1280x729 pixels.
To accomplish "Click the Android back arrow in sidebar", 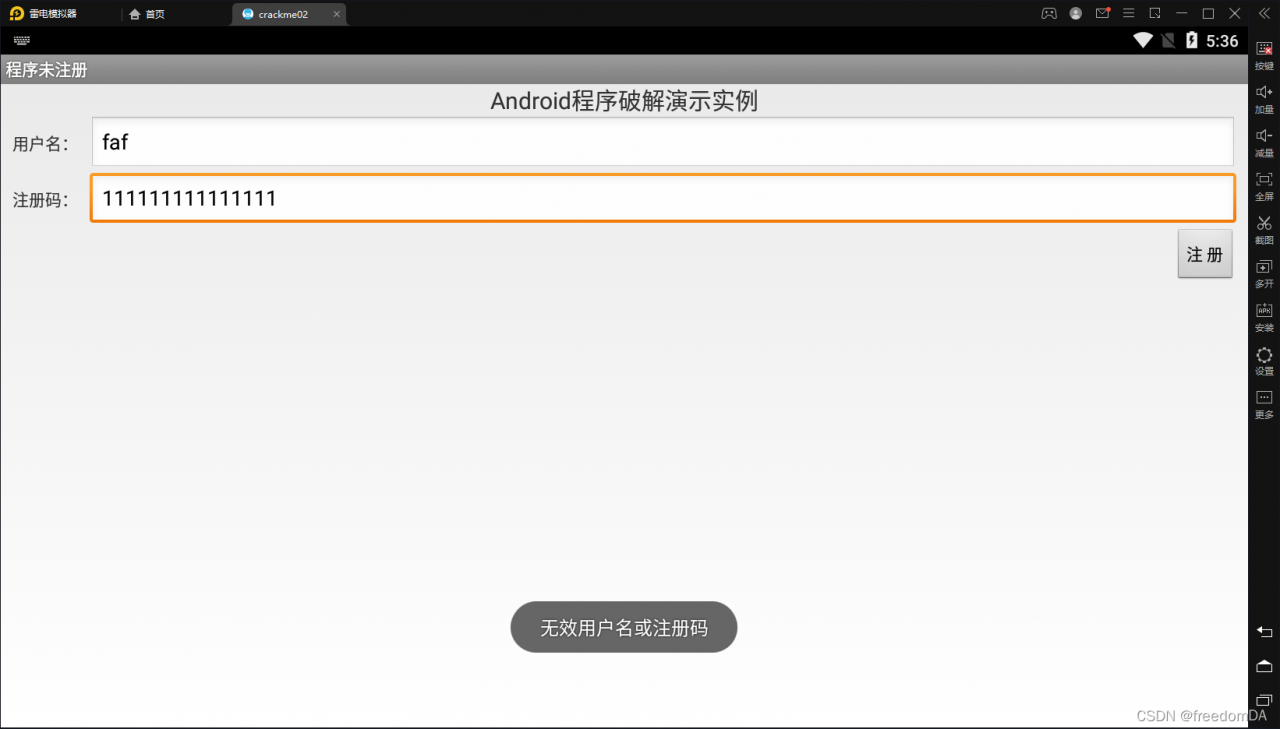I will pos(1264,631).
